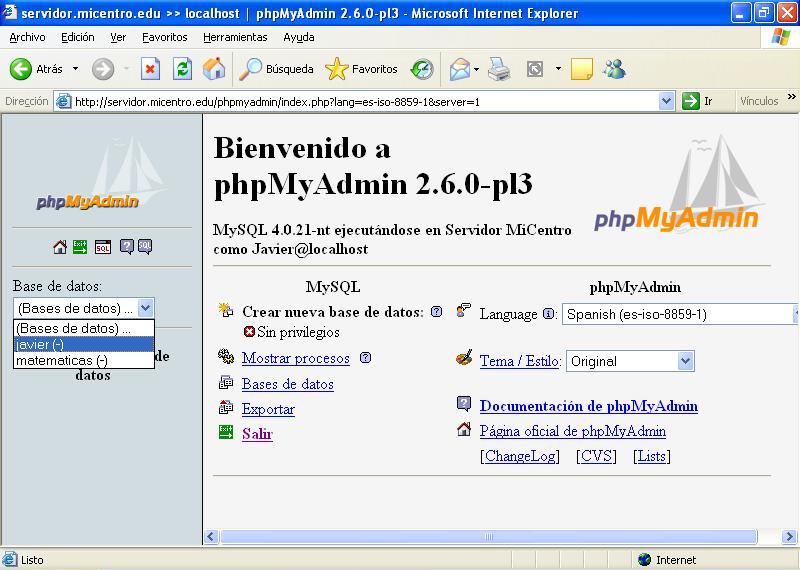This screenshot has width=800, height=570.
Task: Click the Print icon in the browser toolbar
Action: (x=499, y=69)
